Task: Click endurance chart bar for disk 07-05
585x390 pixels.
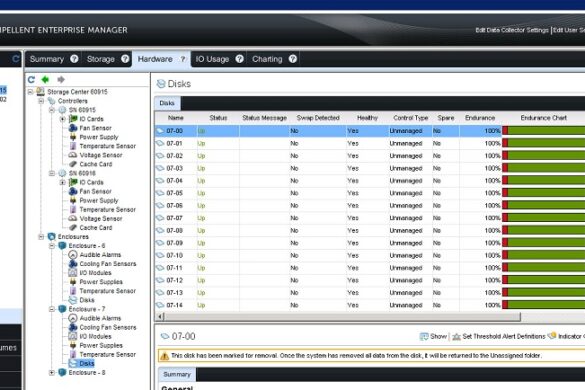Action: [544, 193]
